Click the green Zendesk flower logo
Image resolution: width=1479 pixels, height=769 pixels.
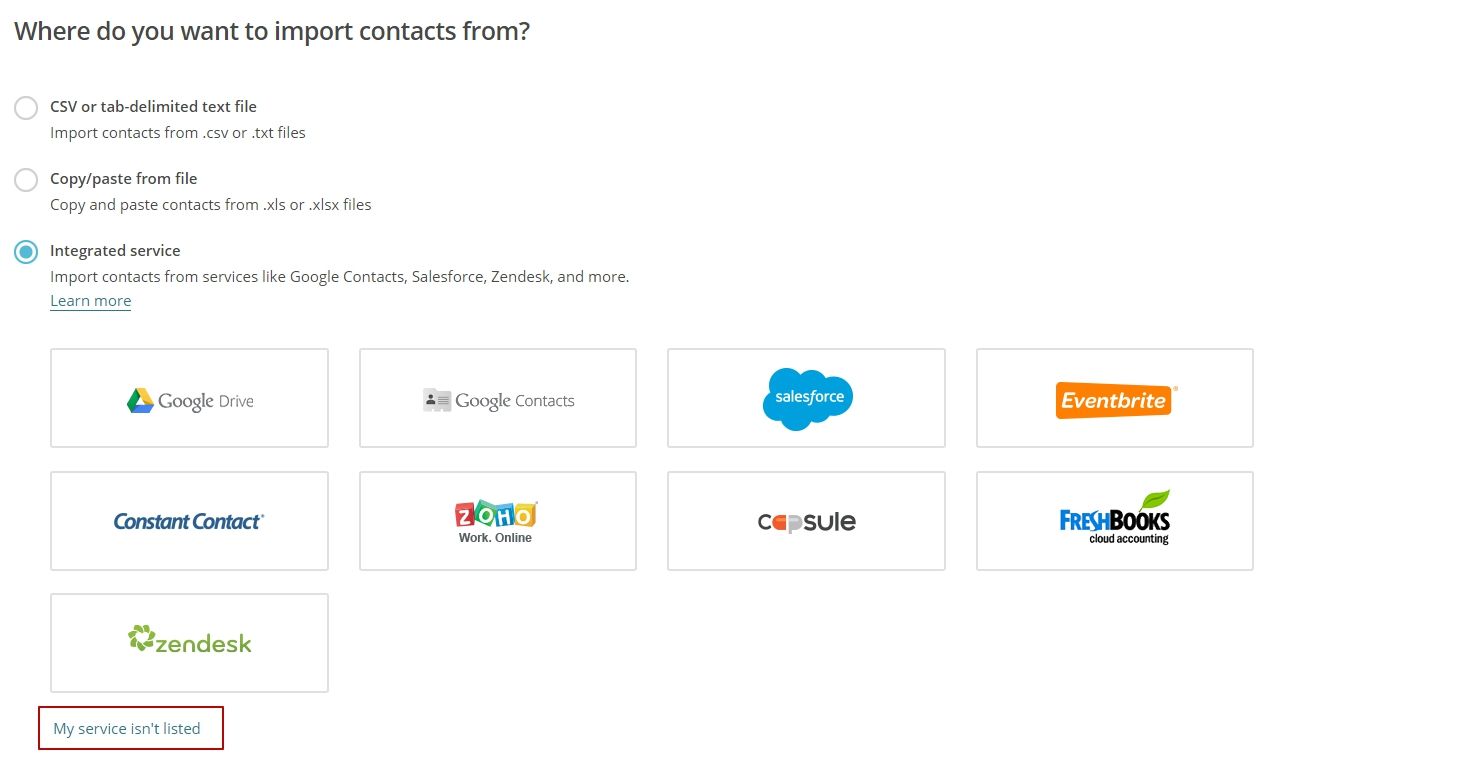pos(139,638)
